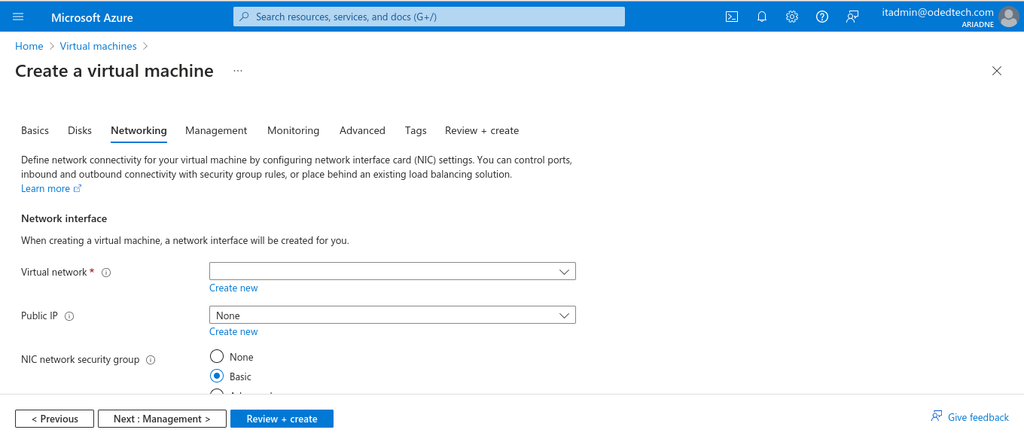Click the Network interface heading

point(64,219)
